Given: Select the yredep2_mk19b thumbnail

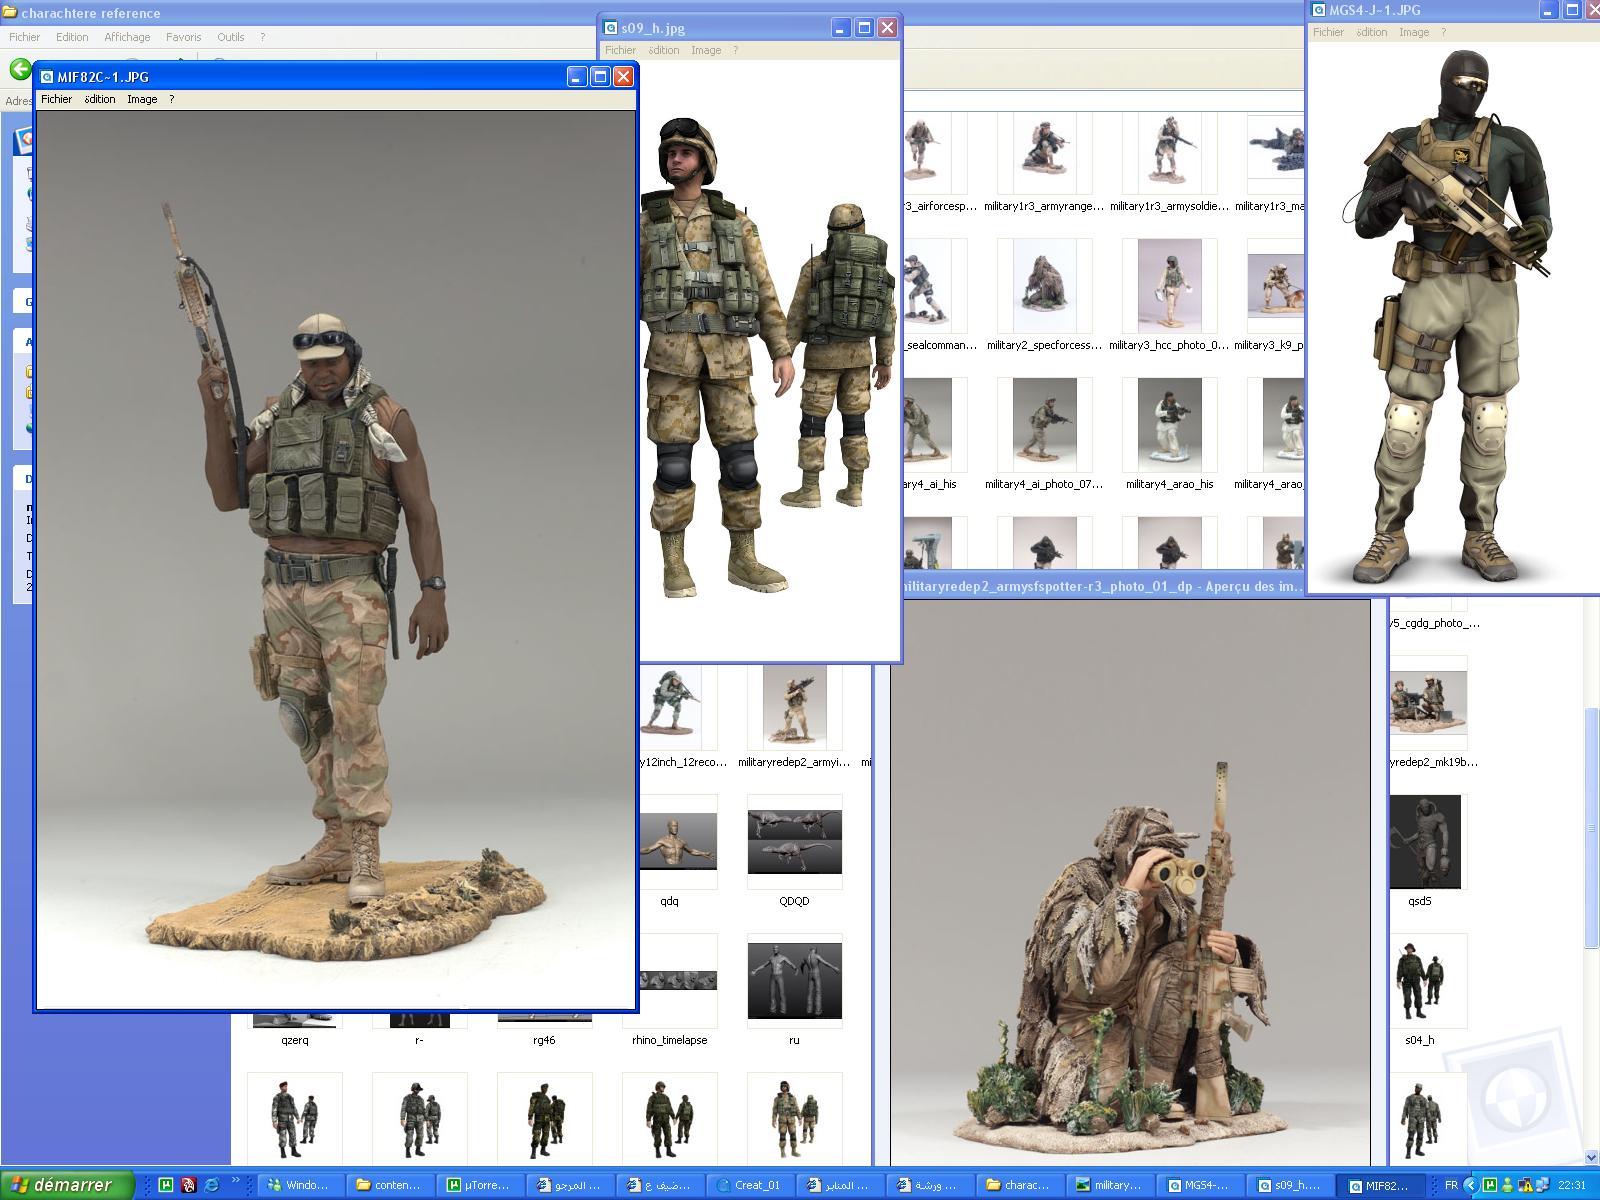Looking at the screenshot, I should 1428,702.
